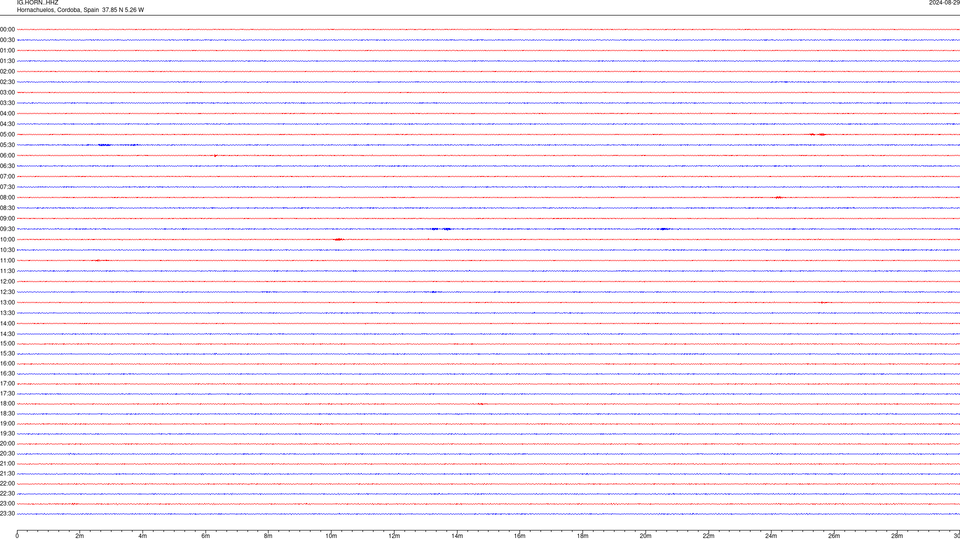
Task: Select the 03:00 trace time label
Action: (x=7, y=92)
